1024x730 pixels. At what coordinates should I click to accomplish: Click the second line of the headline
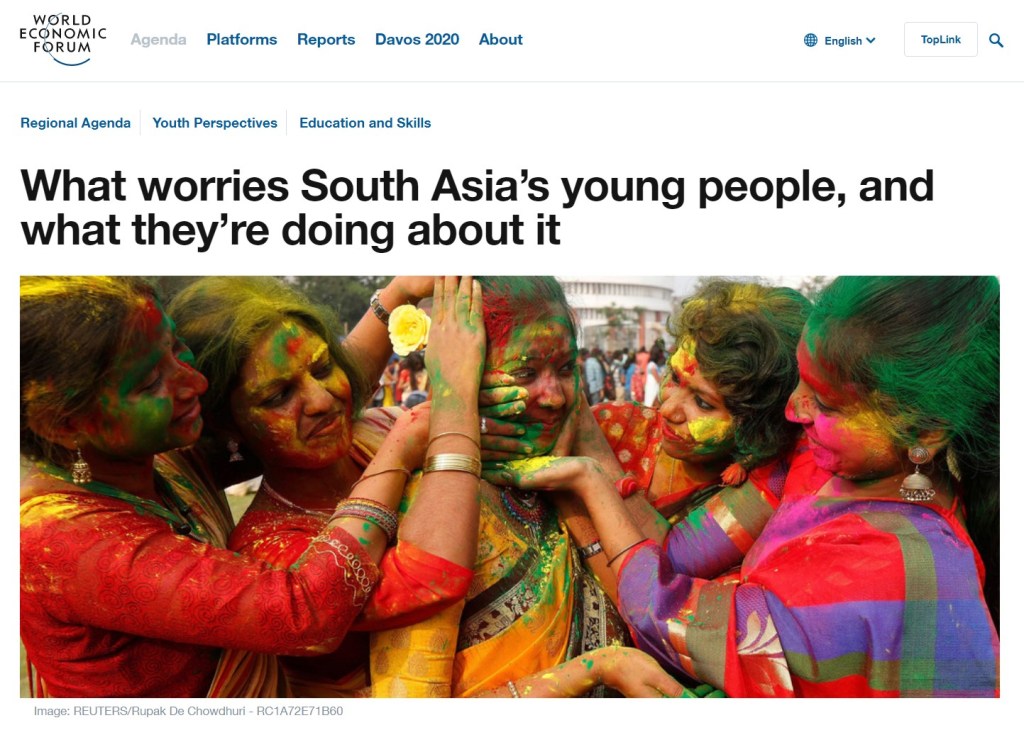click(x=291, y=231)
